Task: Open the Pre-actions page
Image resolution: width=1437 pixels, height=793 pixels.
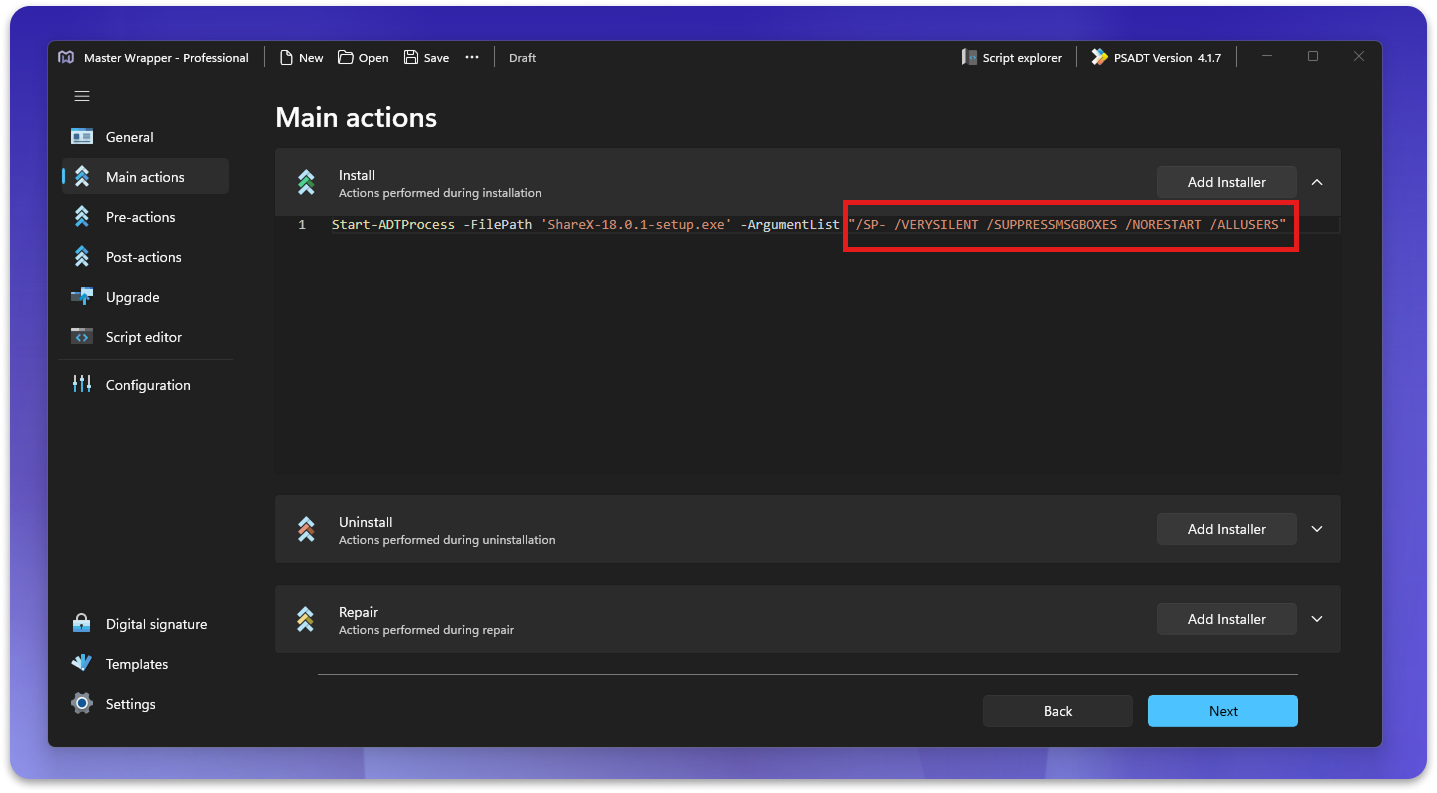Action: coord(145,217)
